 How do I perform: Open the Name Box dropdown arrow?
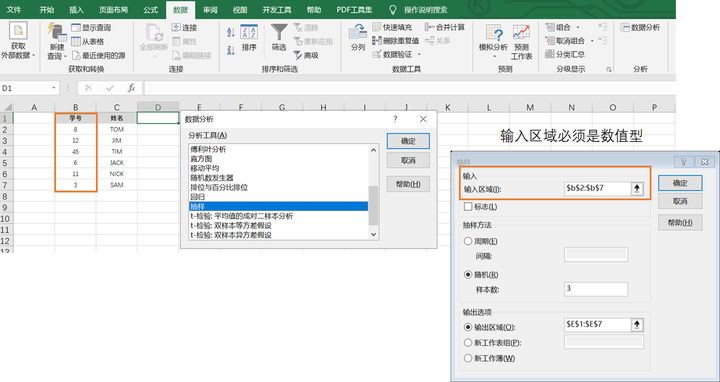pos(54,88)
